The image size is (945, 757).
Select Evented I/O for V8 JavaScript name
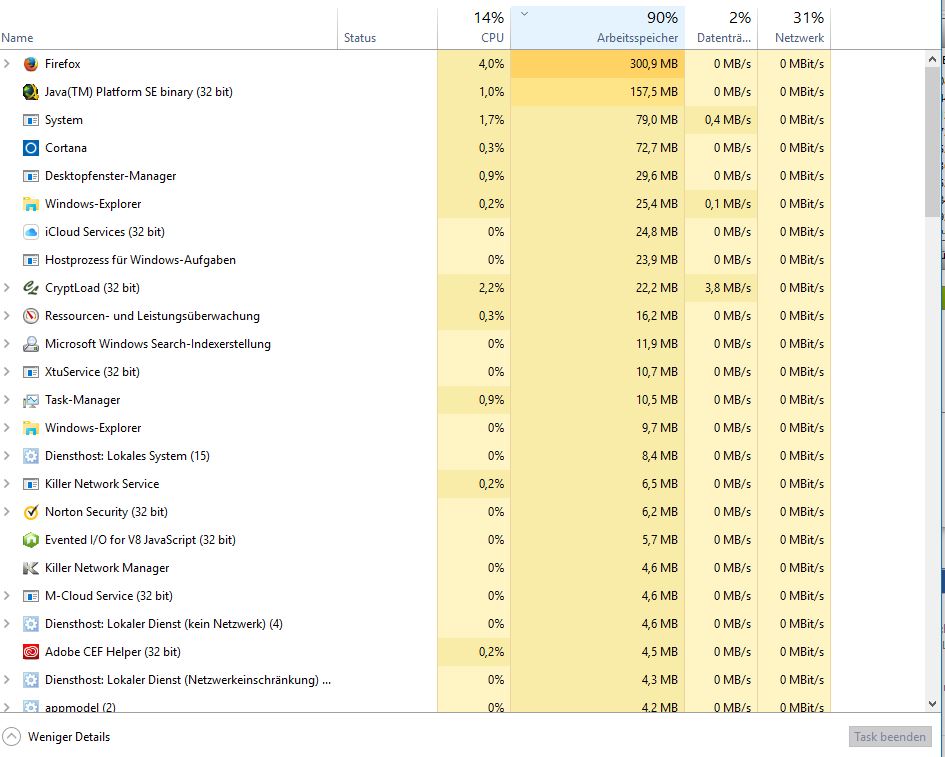coord(140,539)
